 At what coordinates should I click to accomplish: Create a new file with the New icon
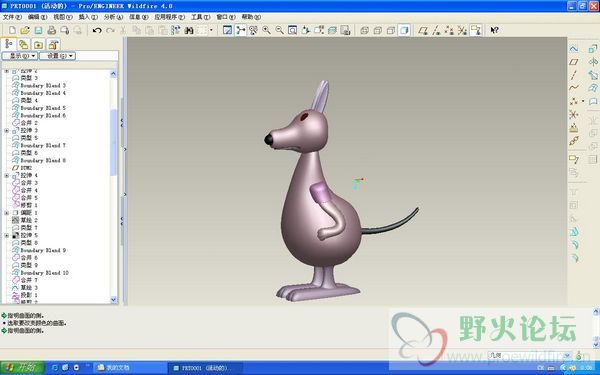[x=12, y=30]
